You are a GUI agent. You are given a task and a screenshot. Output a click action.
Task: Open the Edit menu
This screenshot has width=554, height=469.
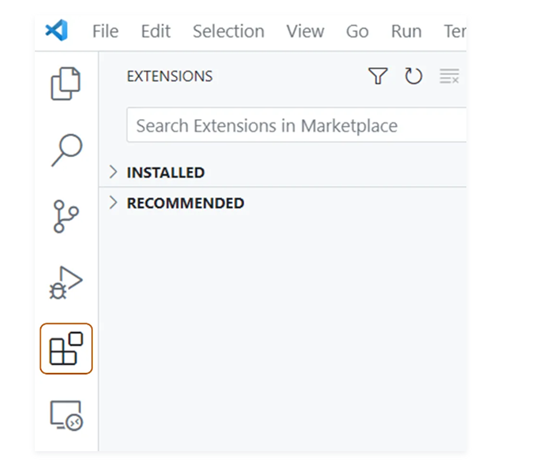pos(156,31)
